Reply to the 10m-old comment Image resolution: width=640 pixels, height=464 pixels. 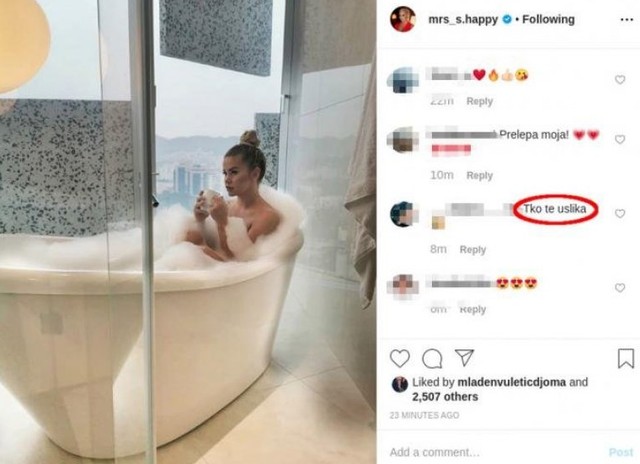(x=480, y=175)
